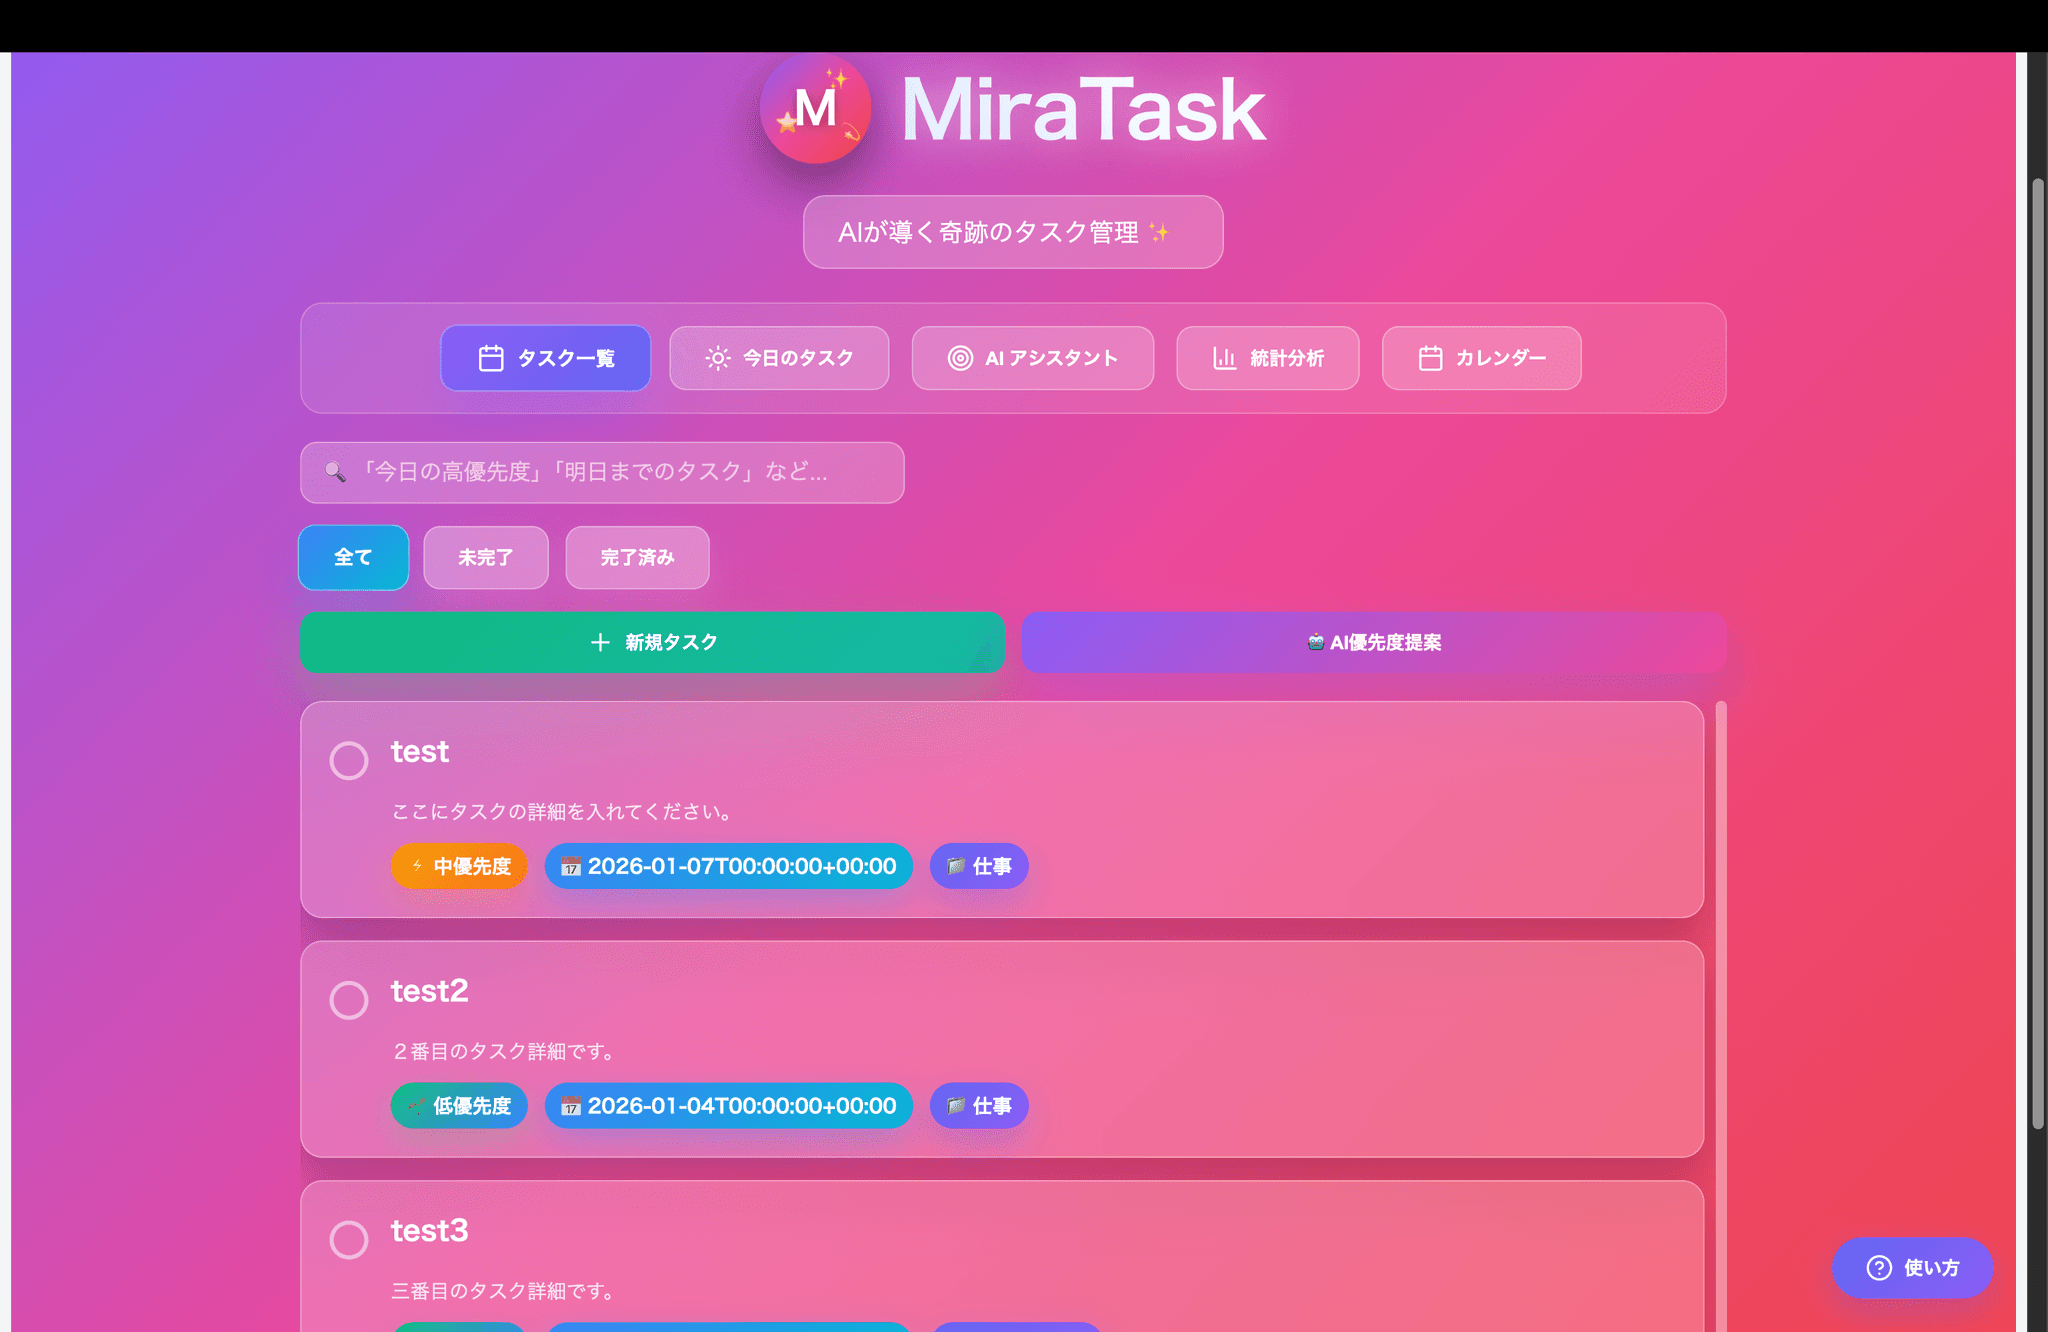Click the 新規タスク button
Viewport: 2048px width, 1332px height.
651,643
